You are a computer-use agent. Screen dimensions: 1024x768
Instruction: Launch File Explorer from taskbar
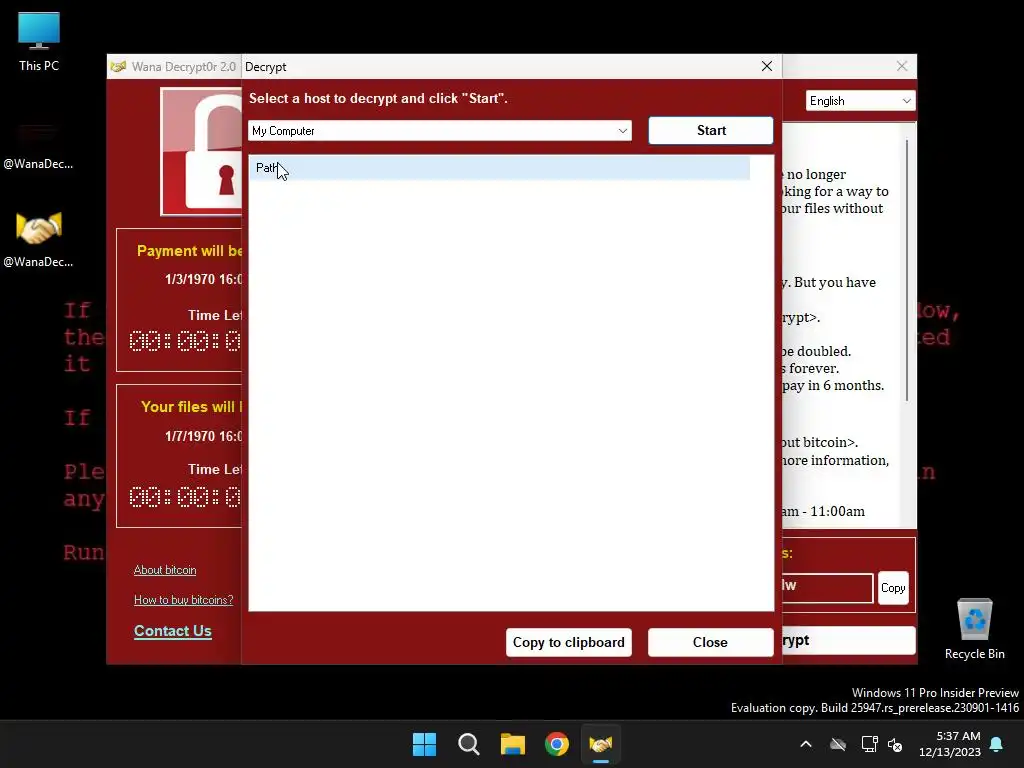tap(513, 744)
